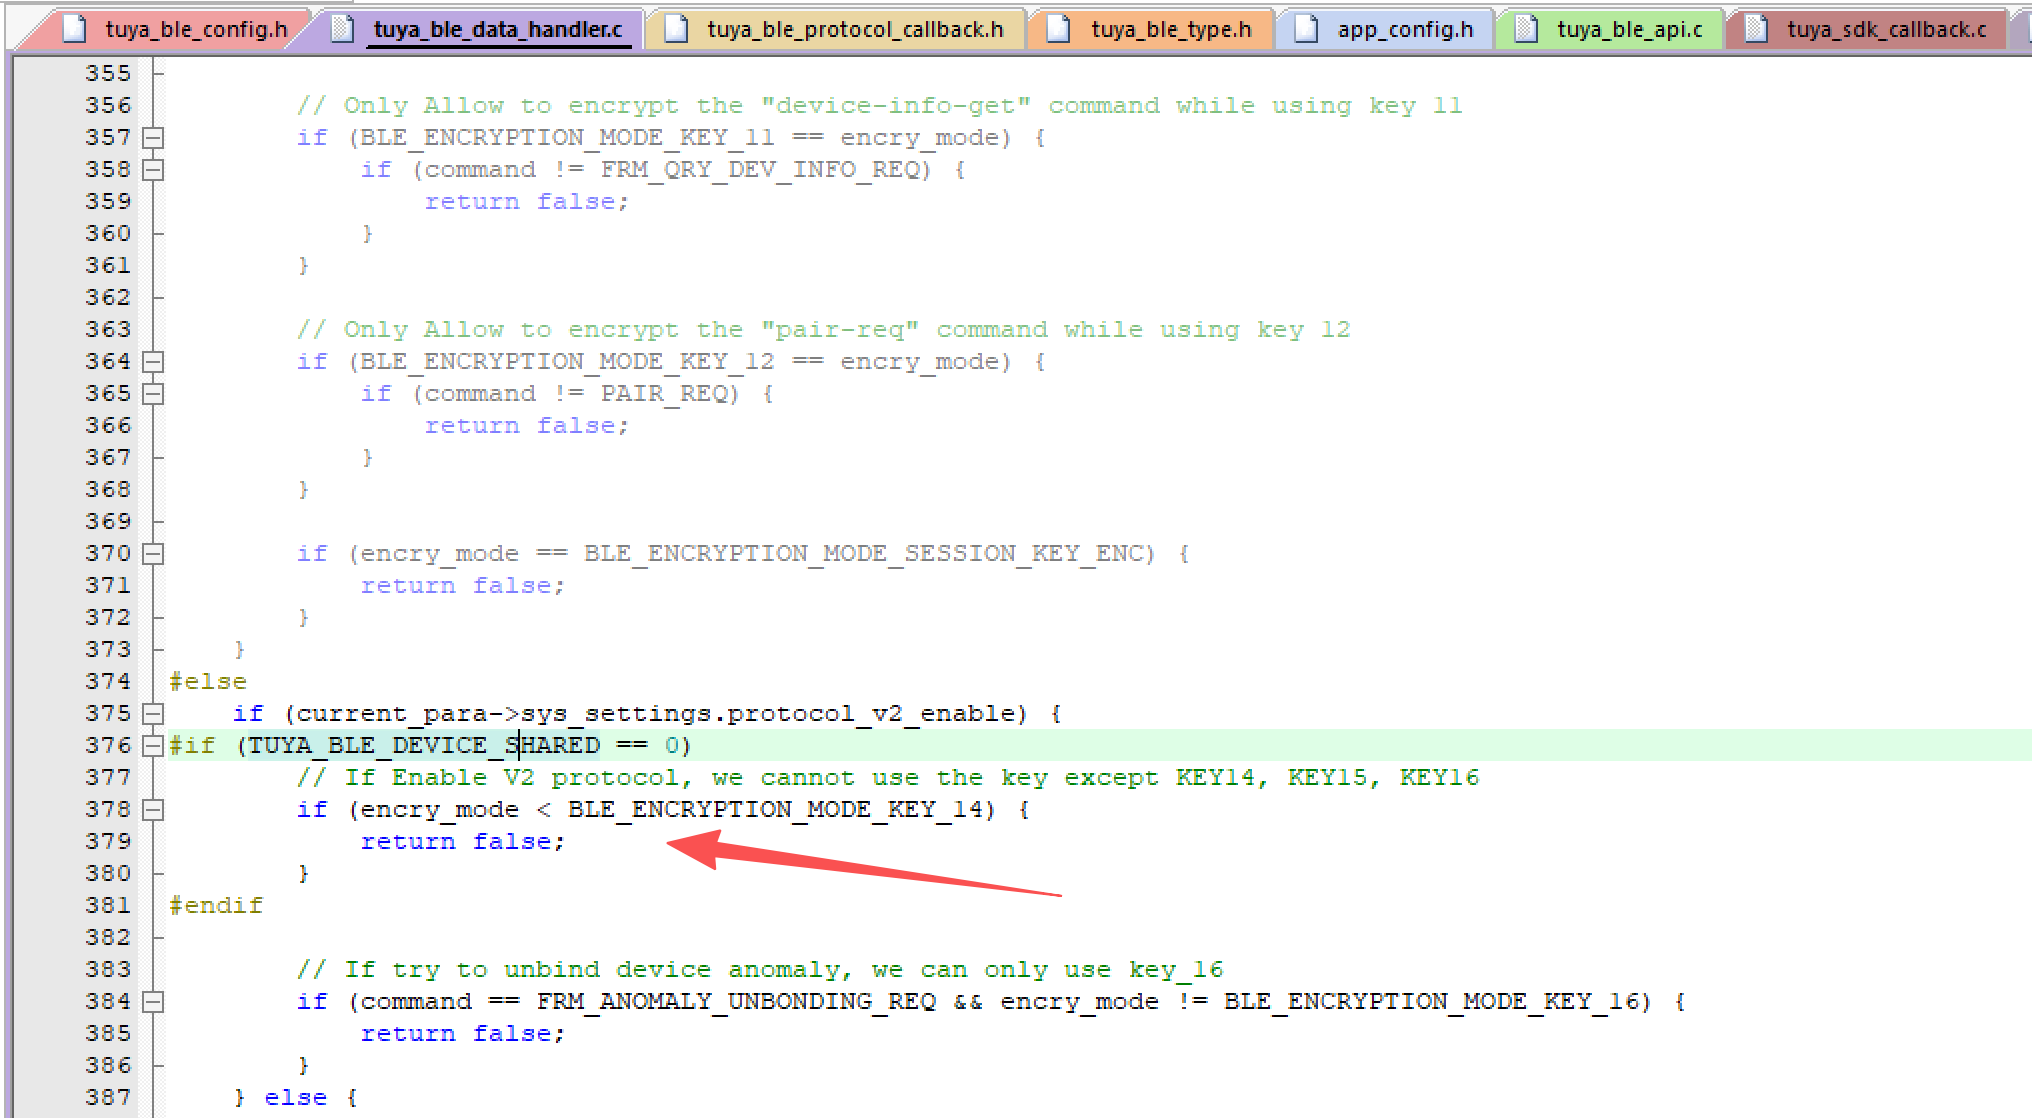2032x1118 pixels.
Task: Place cursor on TUYA_BLE_DEVICE_SHARED identifier
Action: (x=424, y=746)
